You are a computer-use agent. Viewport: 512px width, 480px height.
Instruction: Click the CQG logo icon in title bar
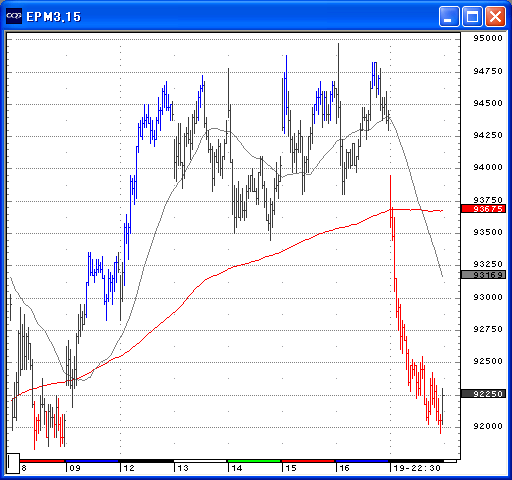click(x=14, y=16)
